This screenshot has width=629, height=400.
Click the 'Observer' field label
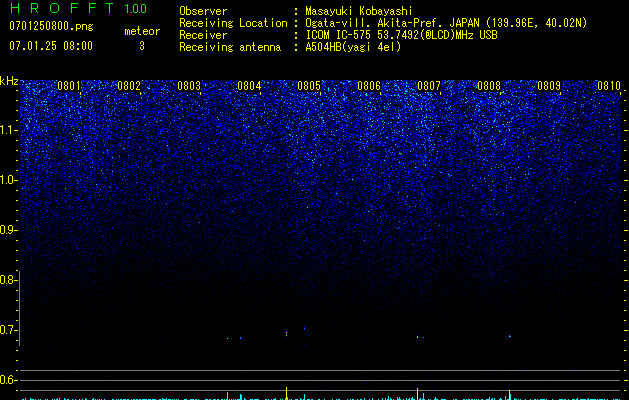point(203,11)
